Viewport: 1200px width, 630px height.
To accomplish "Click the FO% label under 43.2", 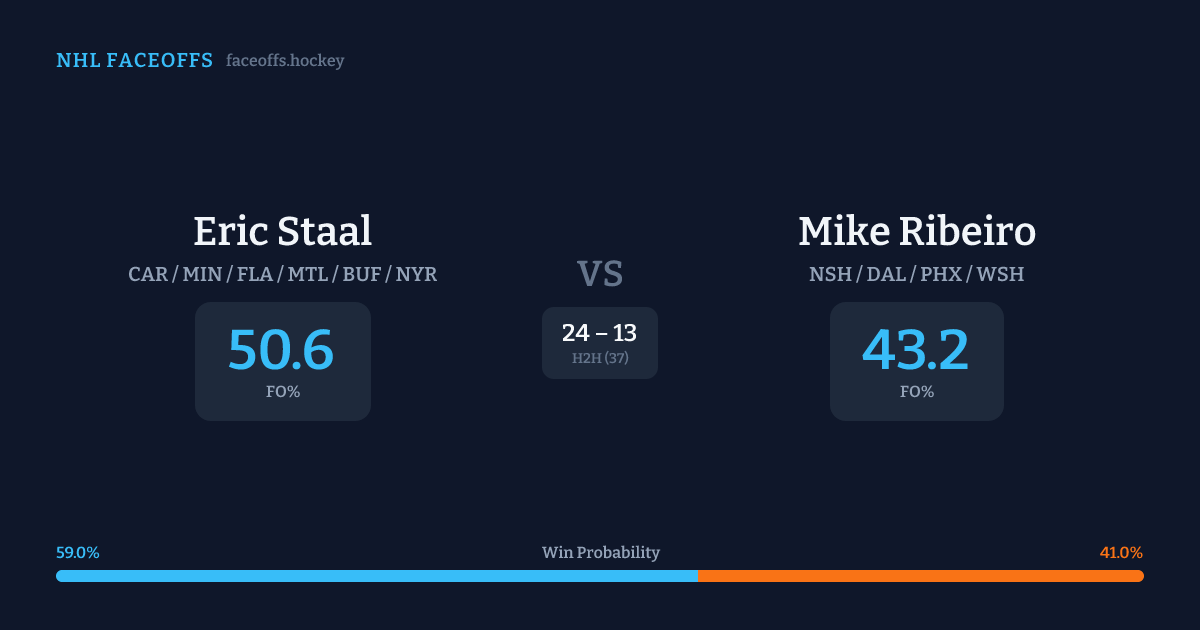I will tap(916, 392).
